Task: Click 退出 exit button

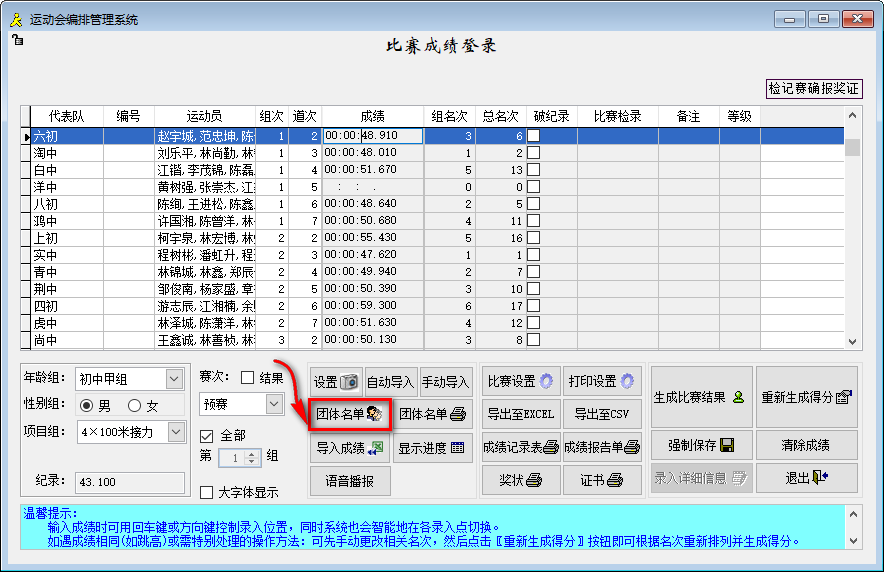Action: pos(806,478)
